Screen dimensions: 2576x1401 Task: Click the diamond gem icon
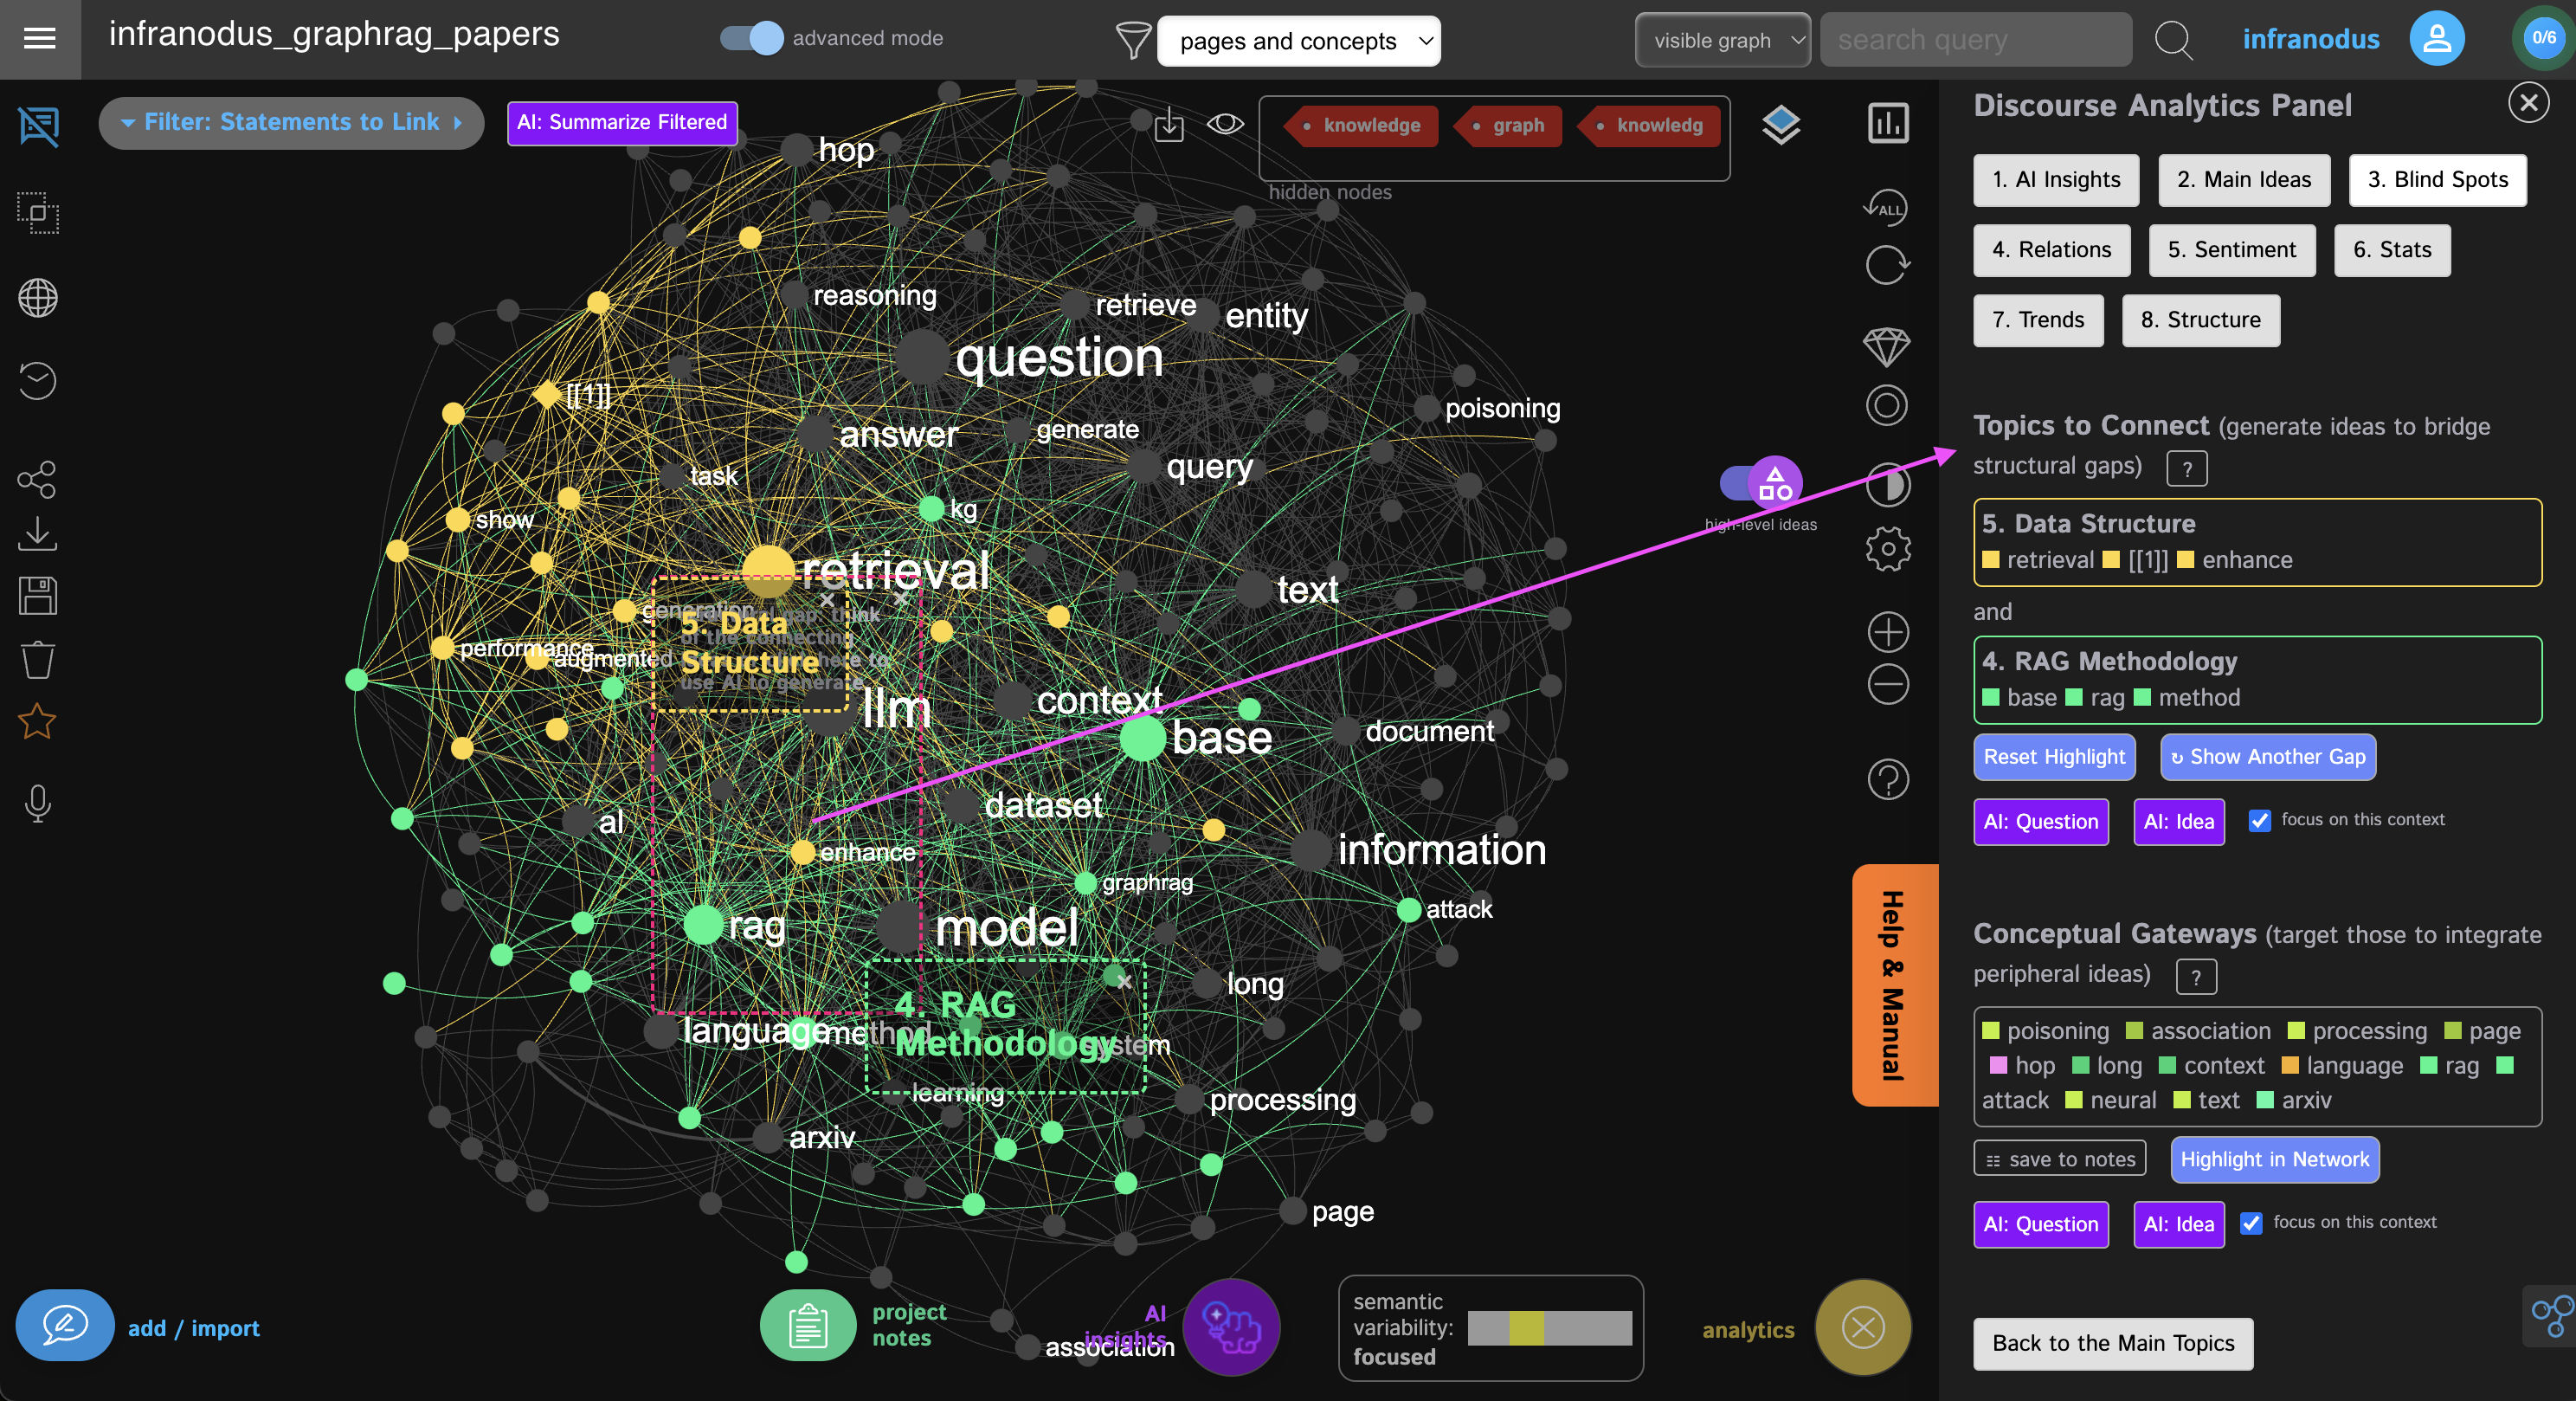click(1887, 346)
